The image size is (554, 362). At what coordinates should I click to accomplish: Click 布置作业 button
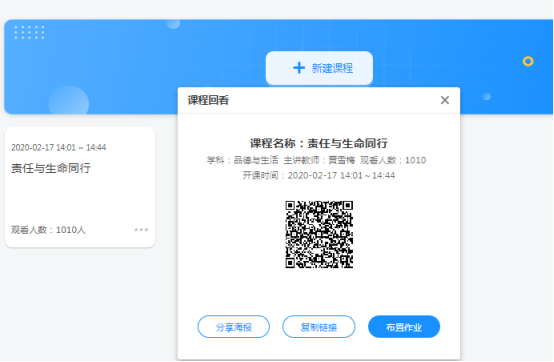tap(404, 327)
